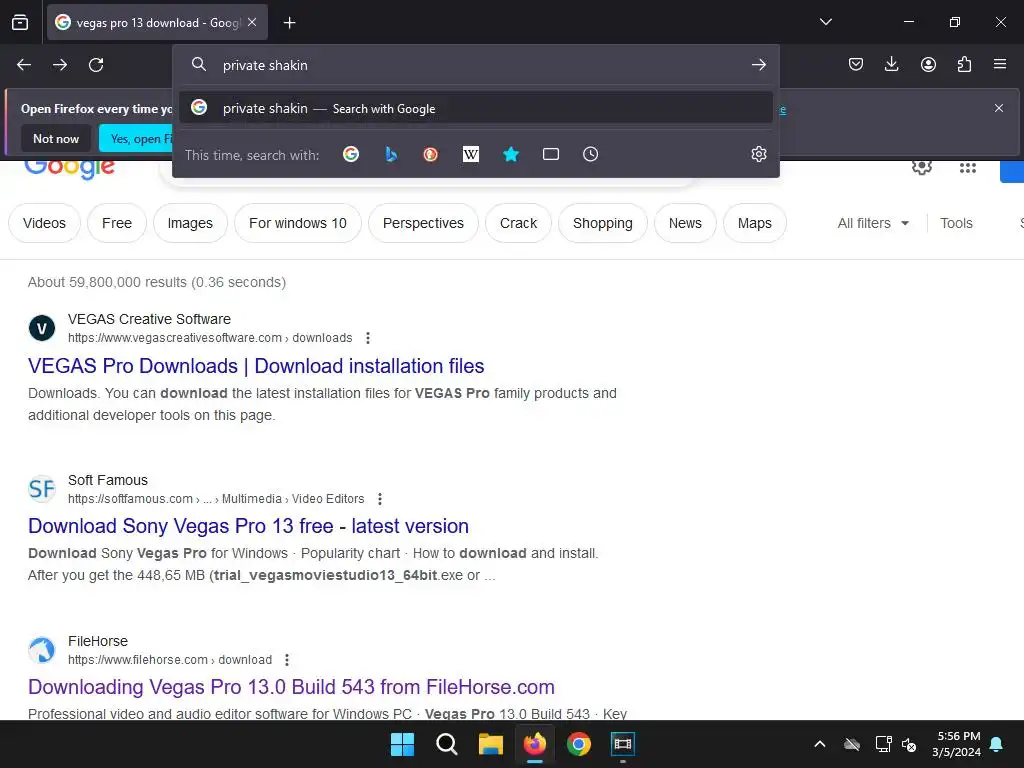Viewport: 1024px width, 768px height.
Task: Search open tabs with the tab icon
Action: click(x=551, y=154)
